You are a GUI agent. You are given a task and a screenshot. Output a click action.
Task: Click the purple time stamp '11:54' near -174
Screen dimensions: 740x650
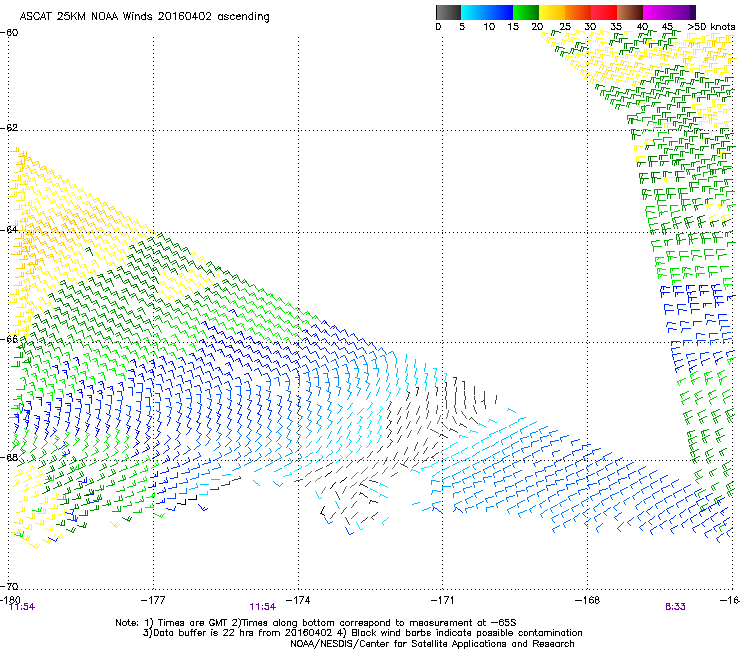[x=263, y=607]
